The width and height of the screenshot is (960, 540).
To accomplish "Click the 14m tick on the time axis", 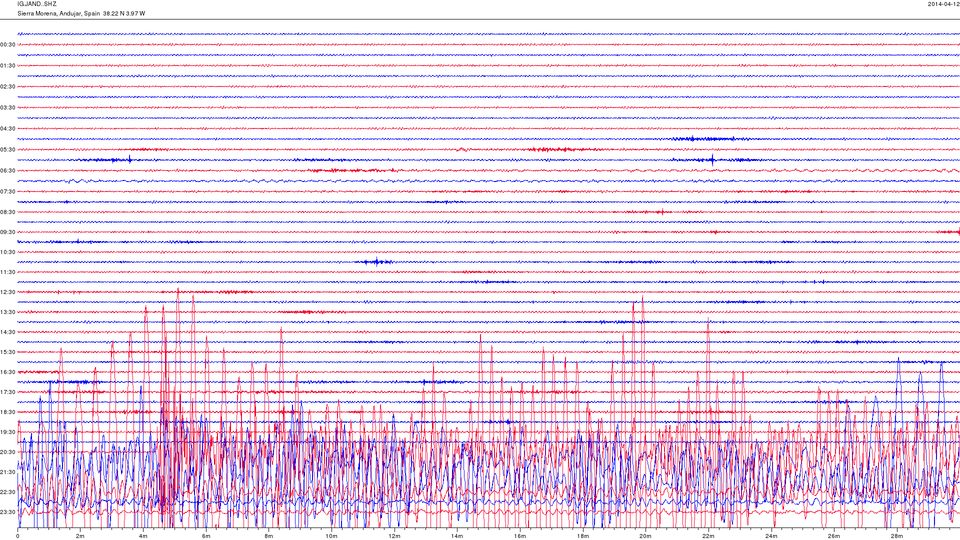I will pyautogui.click(x=457, y=536).
